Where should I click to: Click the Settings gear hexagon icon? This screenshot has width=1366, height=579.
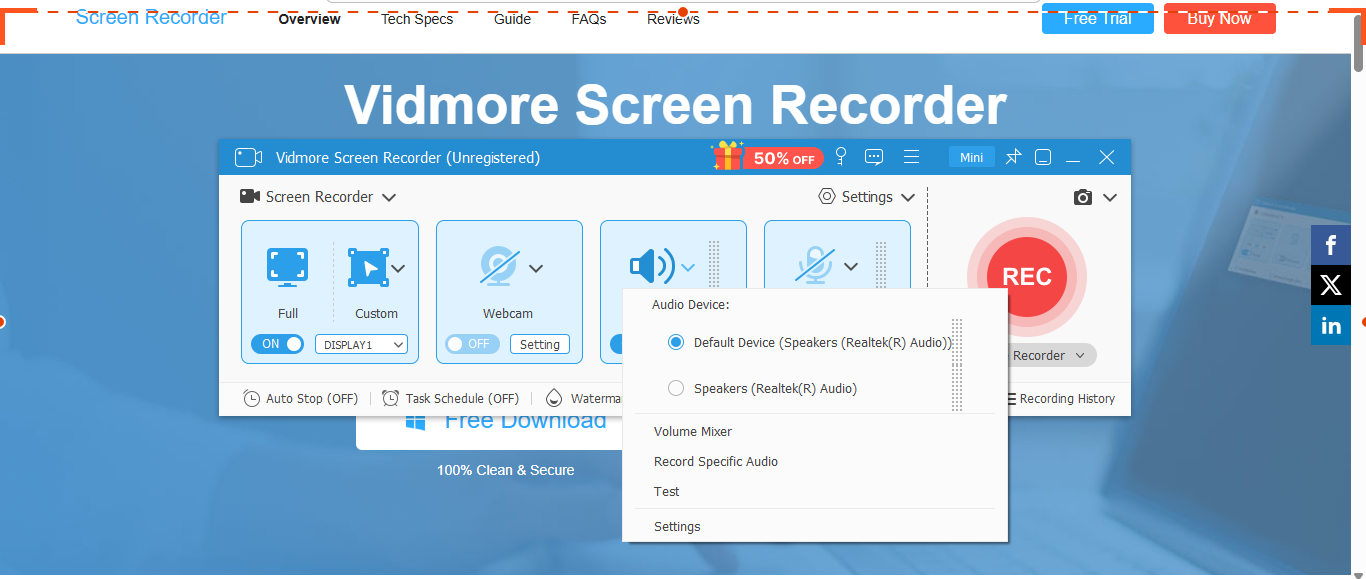click(x=827, y=197)
